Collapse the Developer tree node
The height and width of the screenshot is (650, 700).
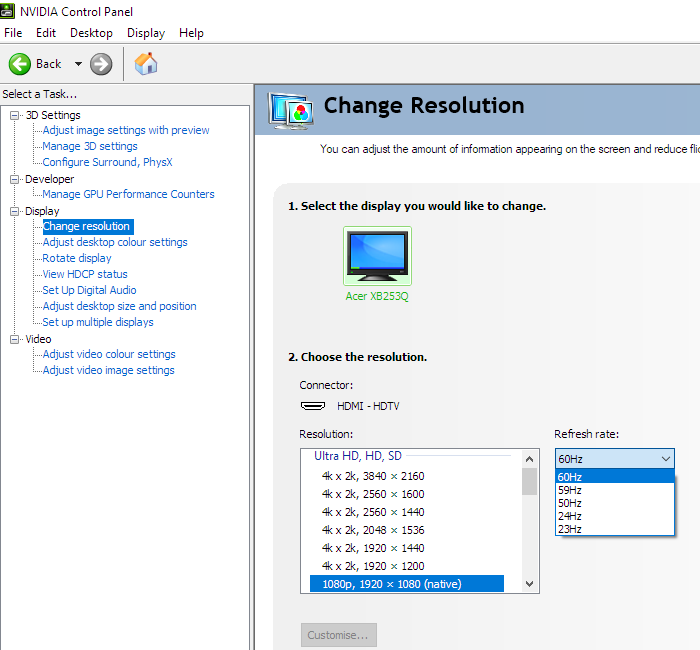(14, 179)
